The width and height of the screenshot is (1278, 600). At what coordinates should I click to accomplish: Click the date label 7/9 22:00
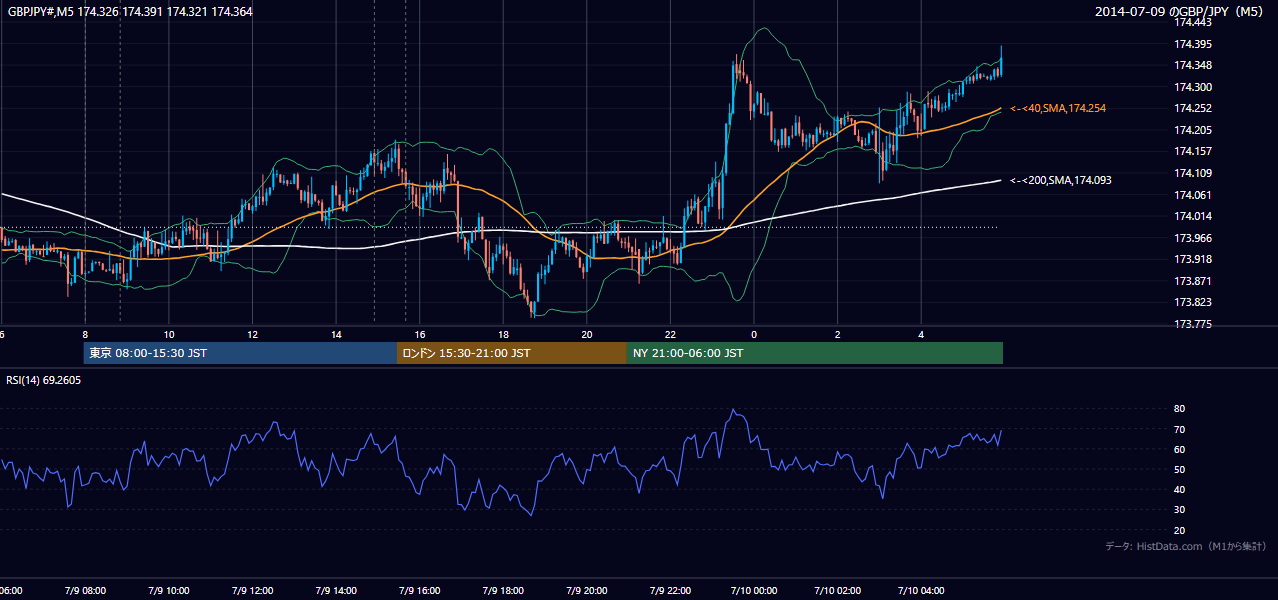coord(670,591)
